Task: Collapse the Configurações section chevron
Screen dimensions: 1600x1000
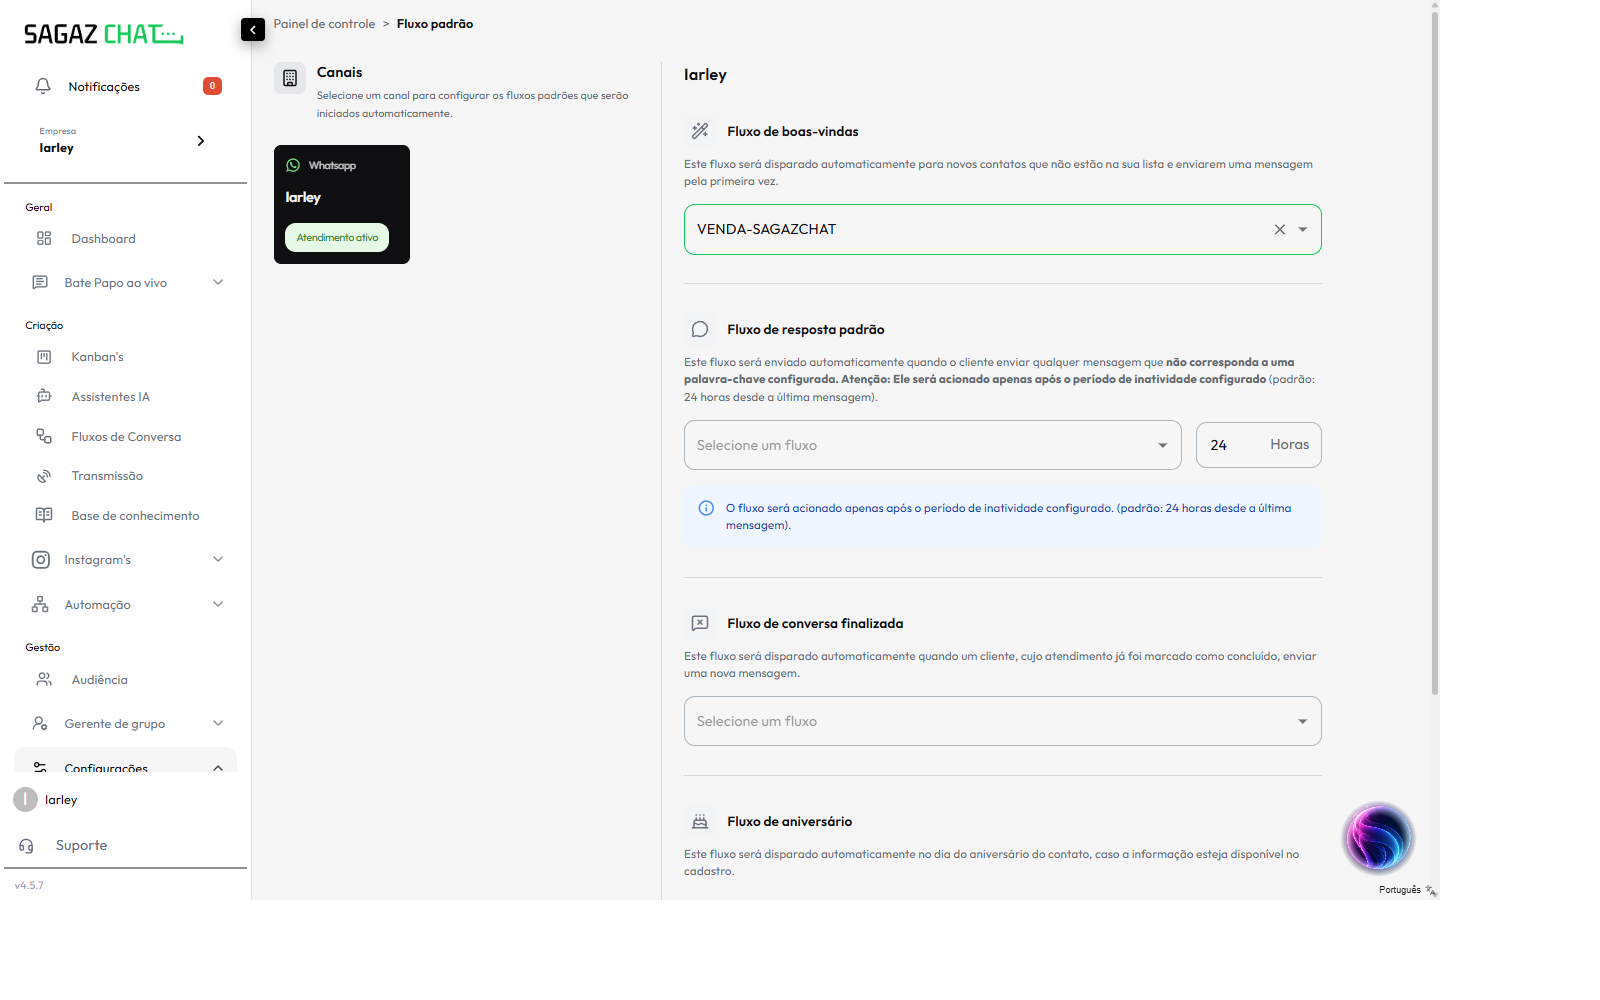Action: pos(218,767)
